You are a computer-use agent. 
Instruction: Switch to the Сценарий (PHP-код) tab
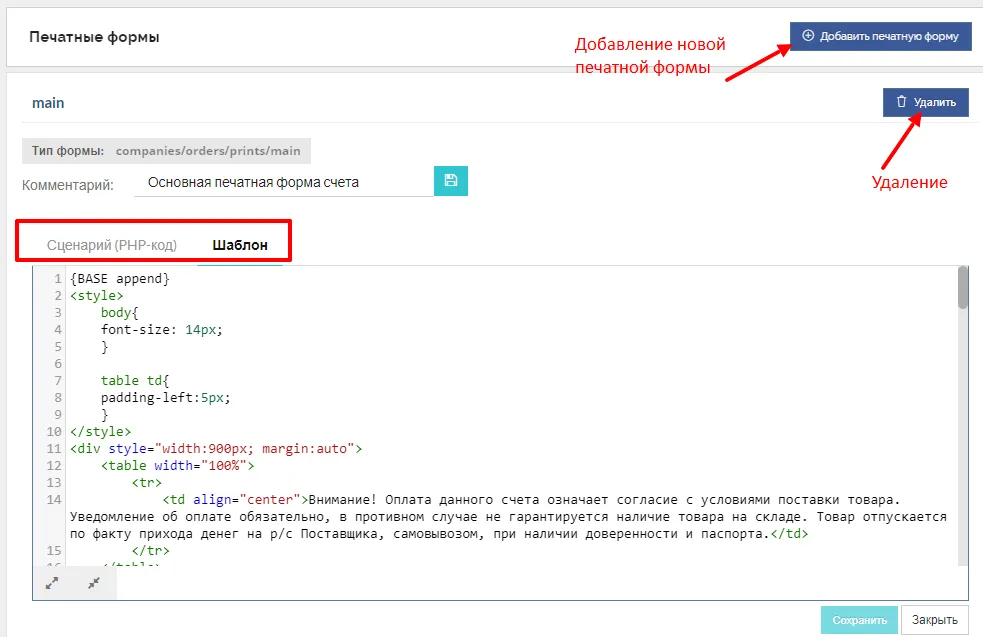click(111, 245)
